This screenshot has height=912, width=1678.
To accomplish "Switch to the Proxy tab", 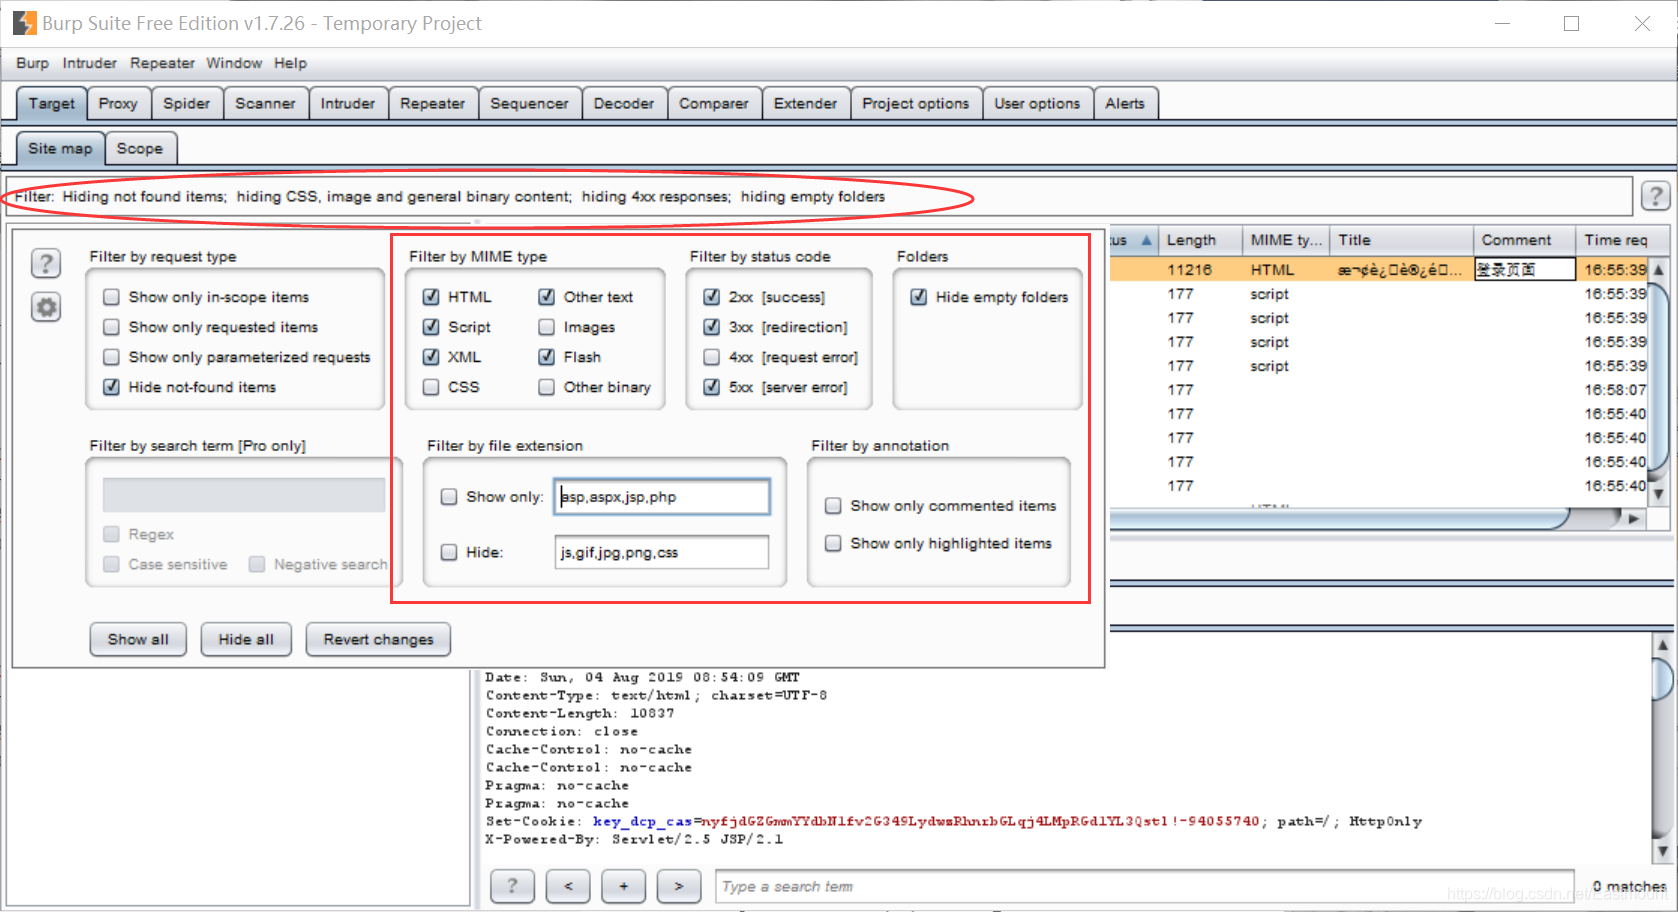I will click(118, 103).
